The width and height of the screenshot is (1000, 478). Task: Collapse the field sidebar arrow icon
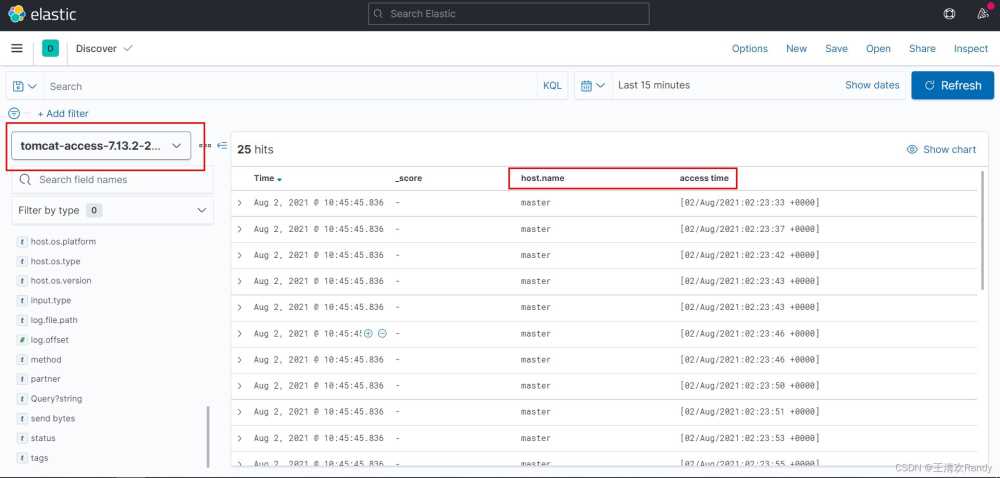[x=221, y=146]
